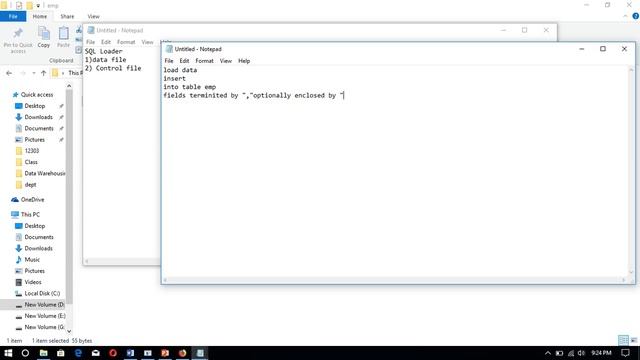Open Desktop under This PC
Image resolution: width=640 pixels, height=360 pixels.
(34, 226)
